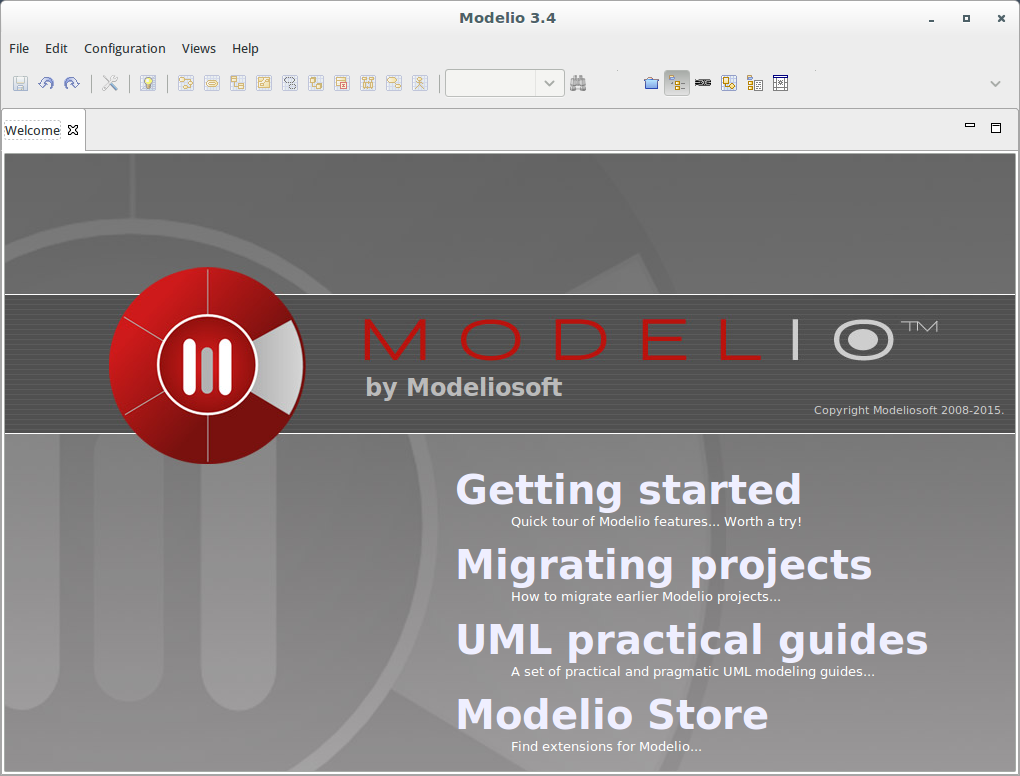The image size is (1020, 776).
Task: Click the table with gear icon
Action: click(781, 83)
